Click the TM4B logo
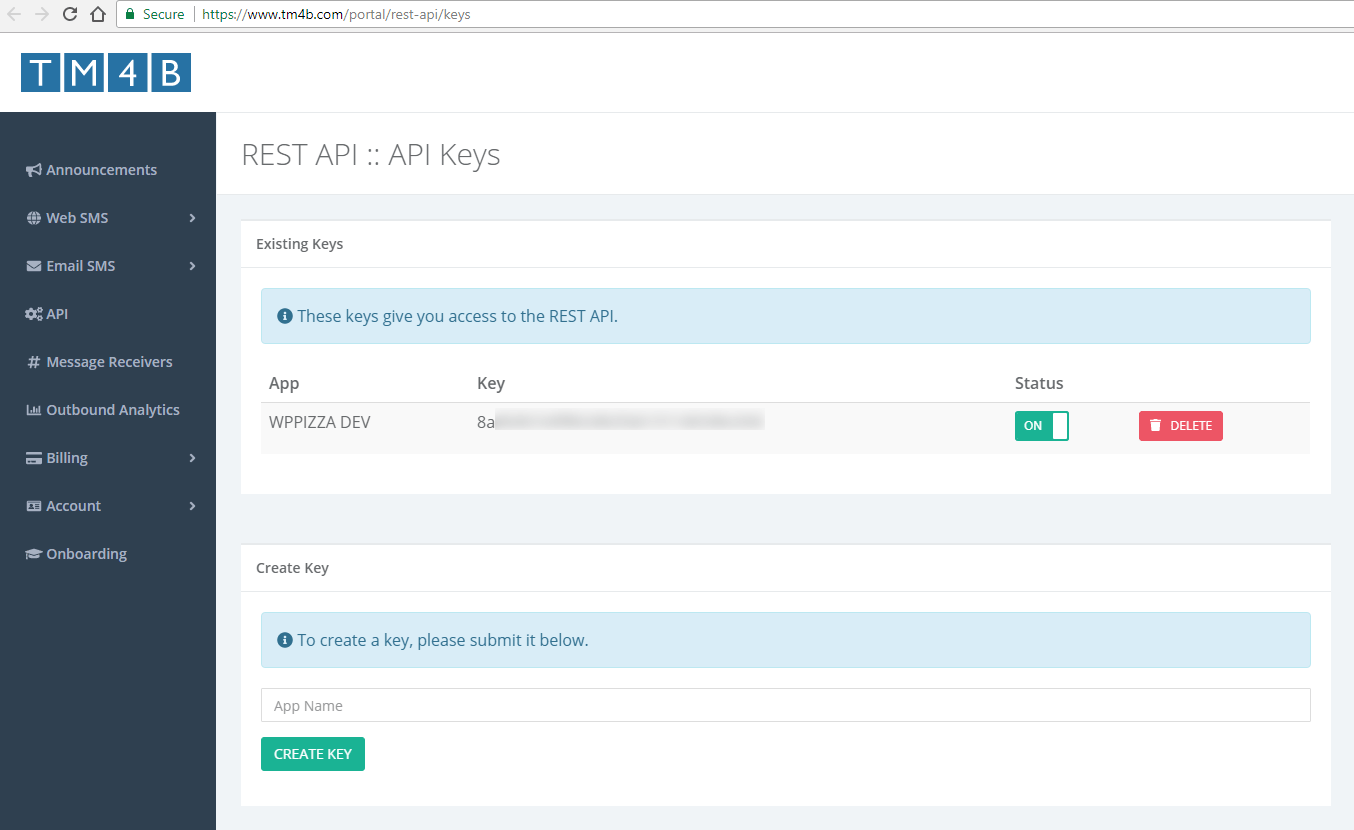This screenshot has height=830, width=1354. tap(106, 73)
